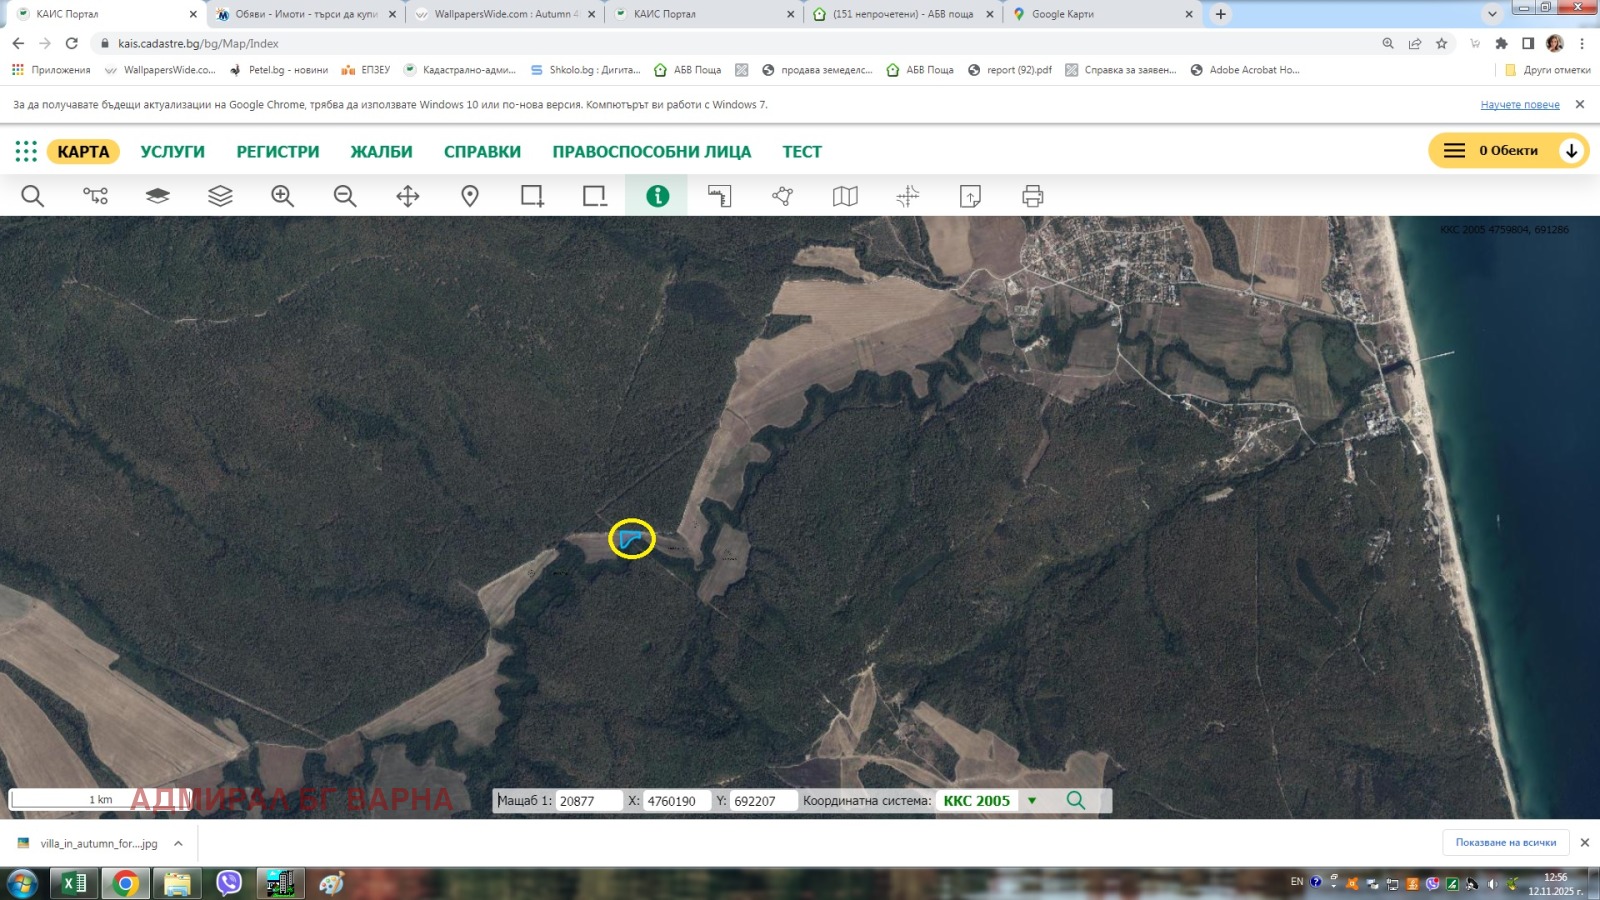Image resolution: width=1600 pixels, height=900 pixels.
Task: Activate the pan arrows tool
Action: [x=408, y=196]
